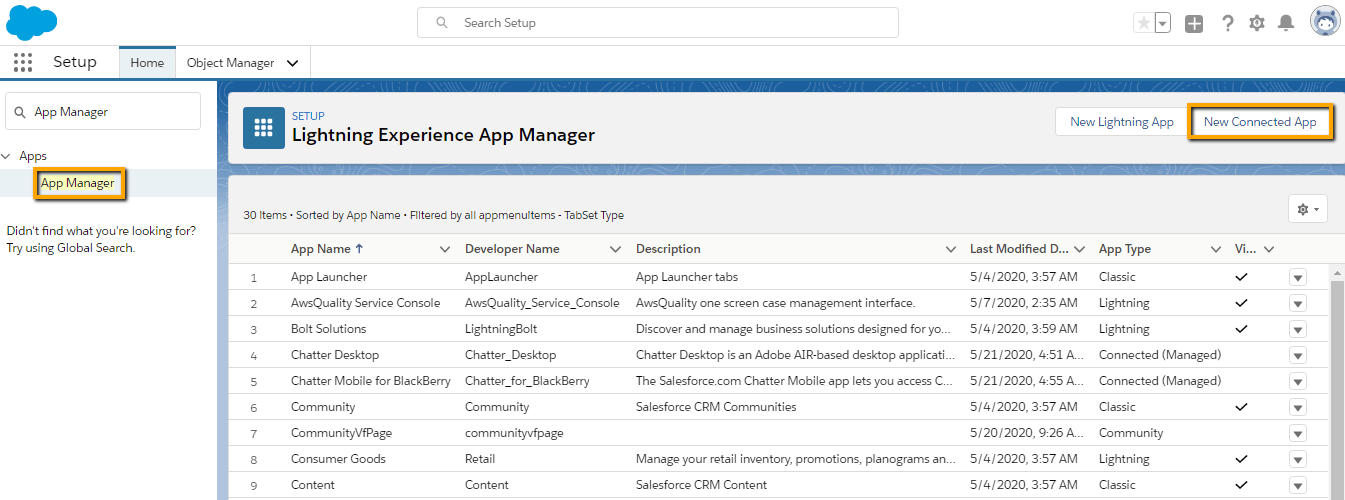Open the Last Modified Date column chevron
Screen dimensions: 1345x500
coord(1079,249)
